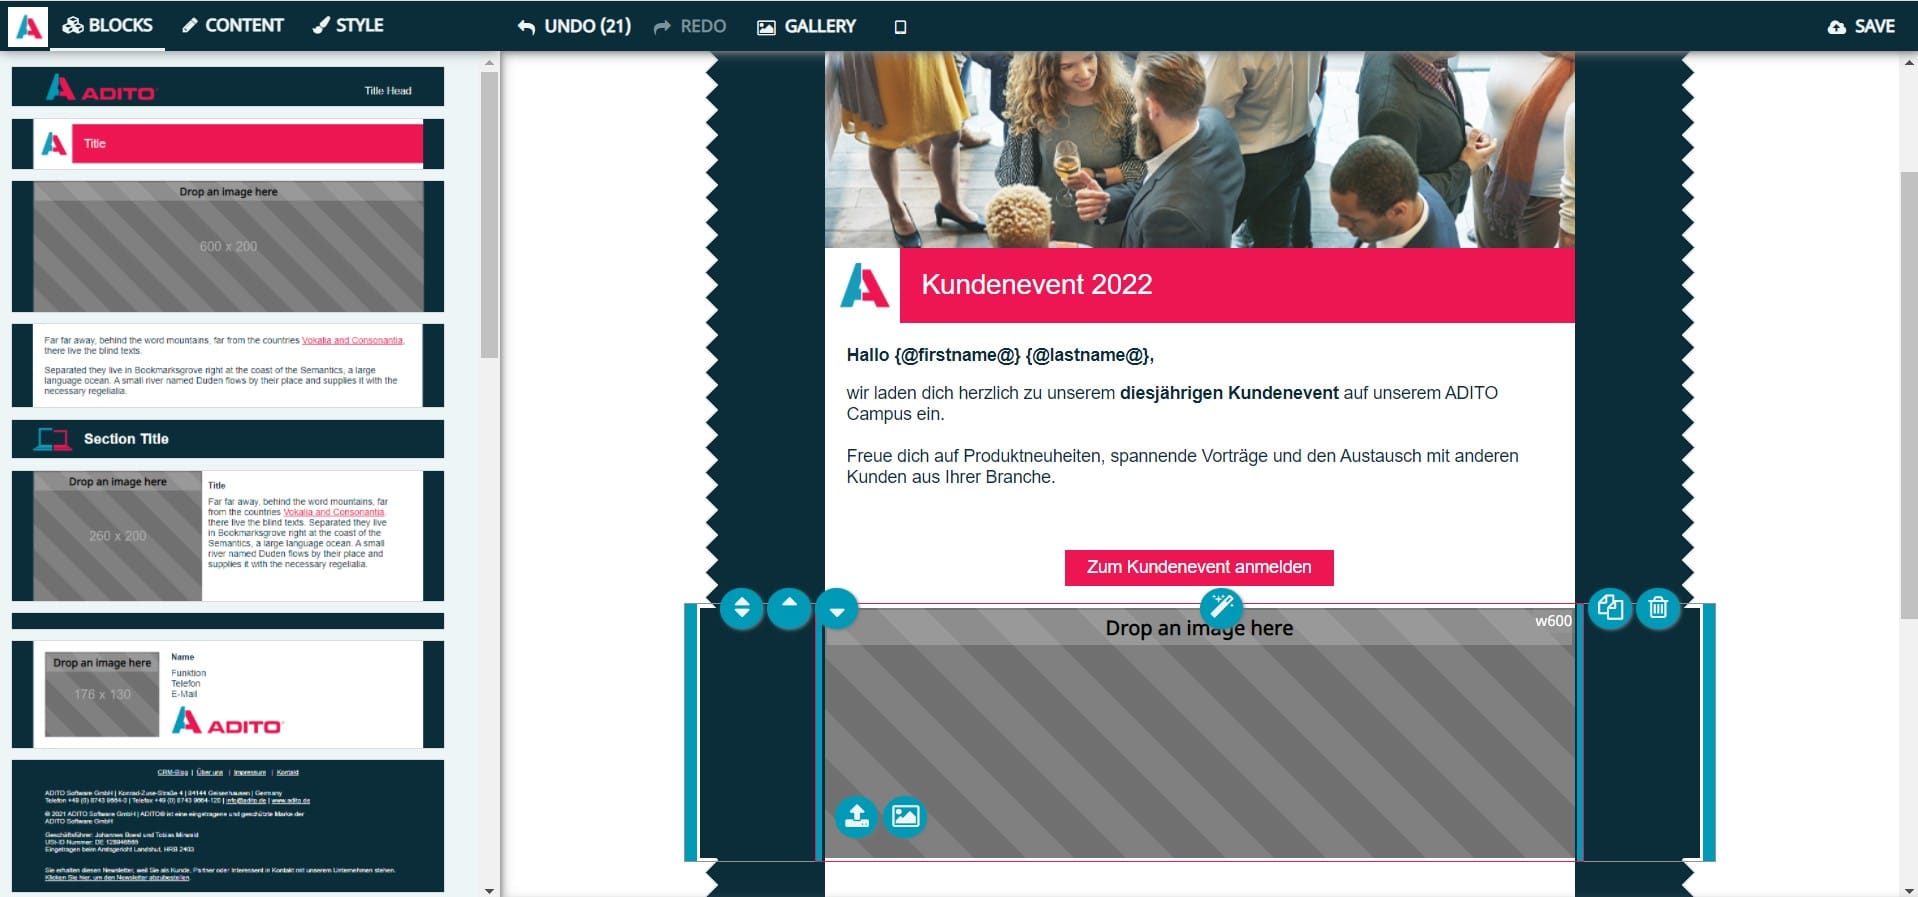Switch to the Content tab

tap(233, 25)
